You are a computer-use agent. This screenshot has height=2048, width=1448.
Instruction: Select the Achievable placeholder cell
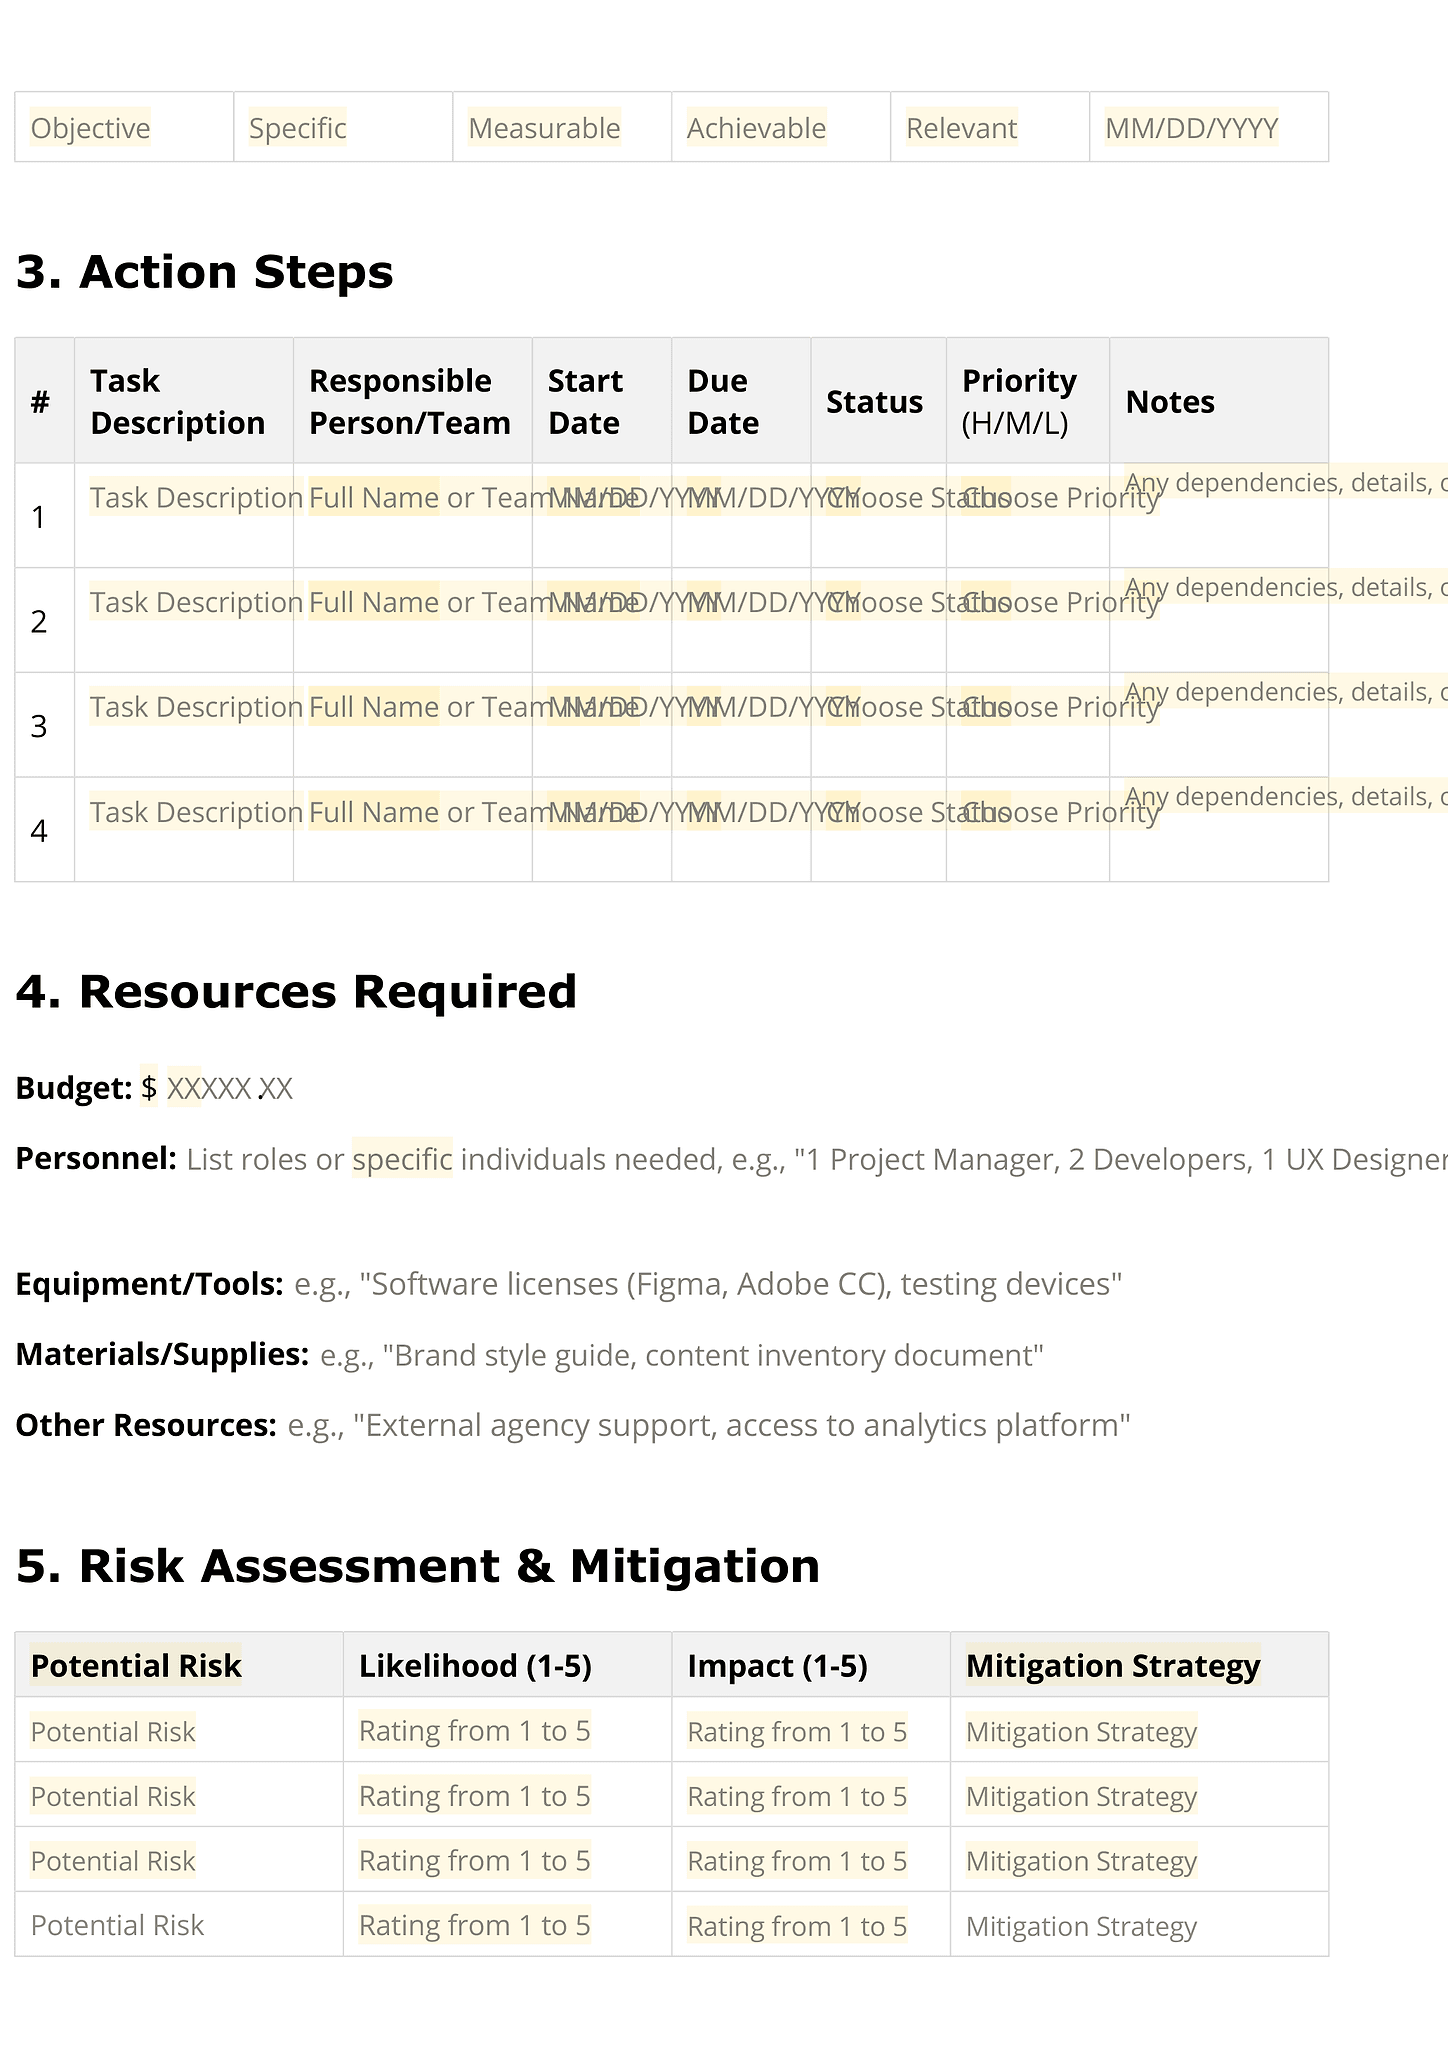(x=756, y=128)
